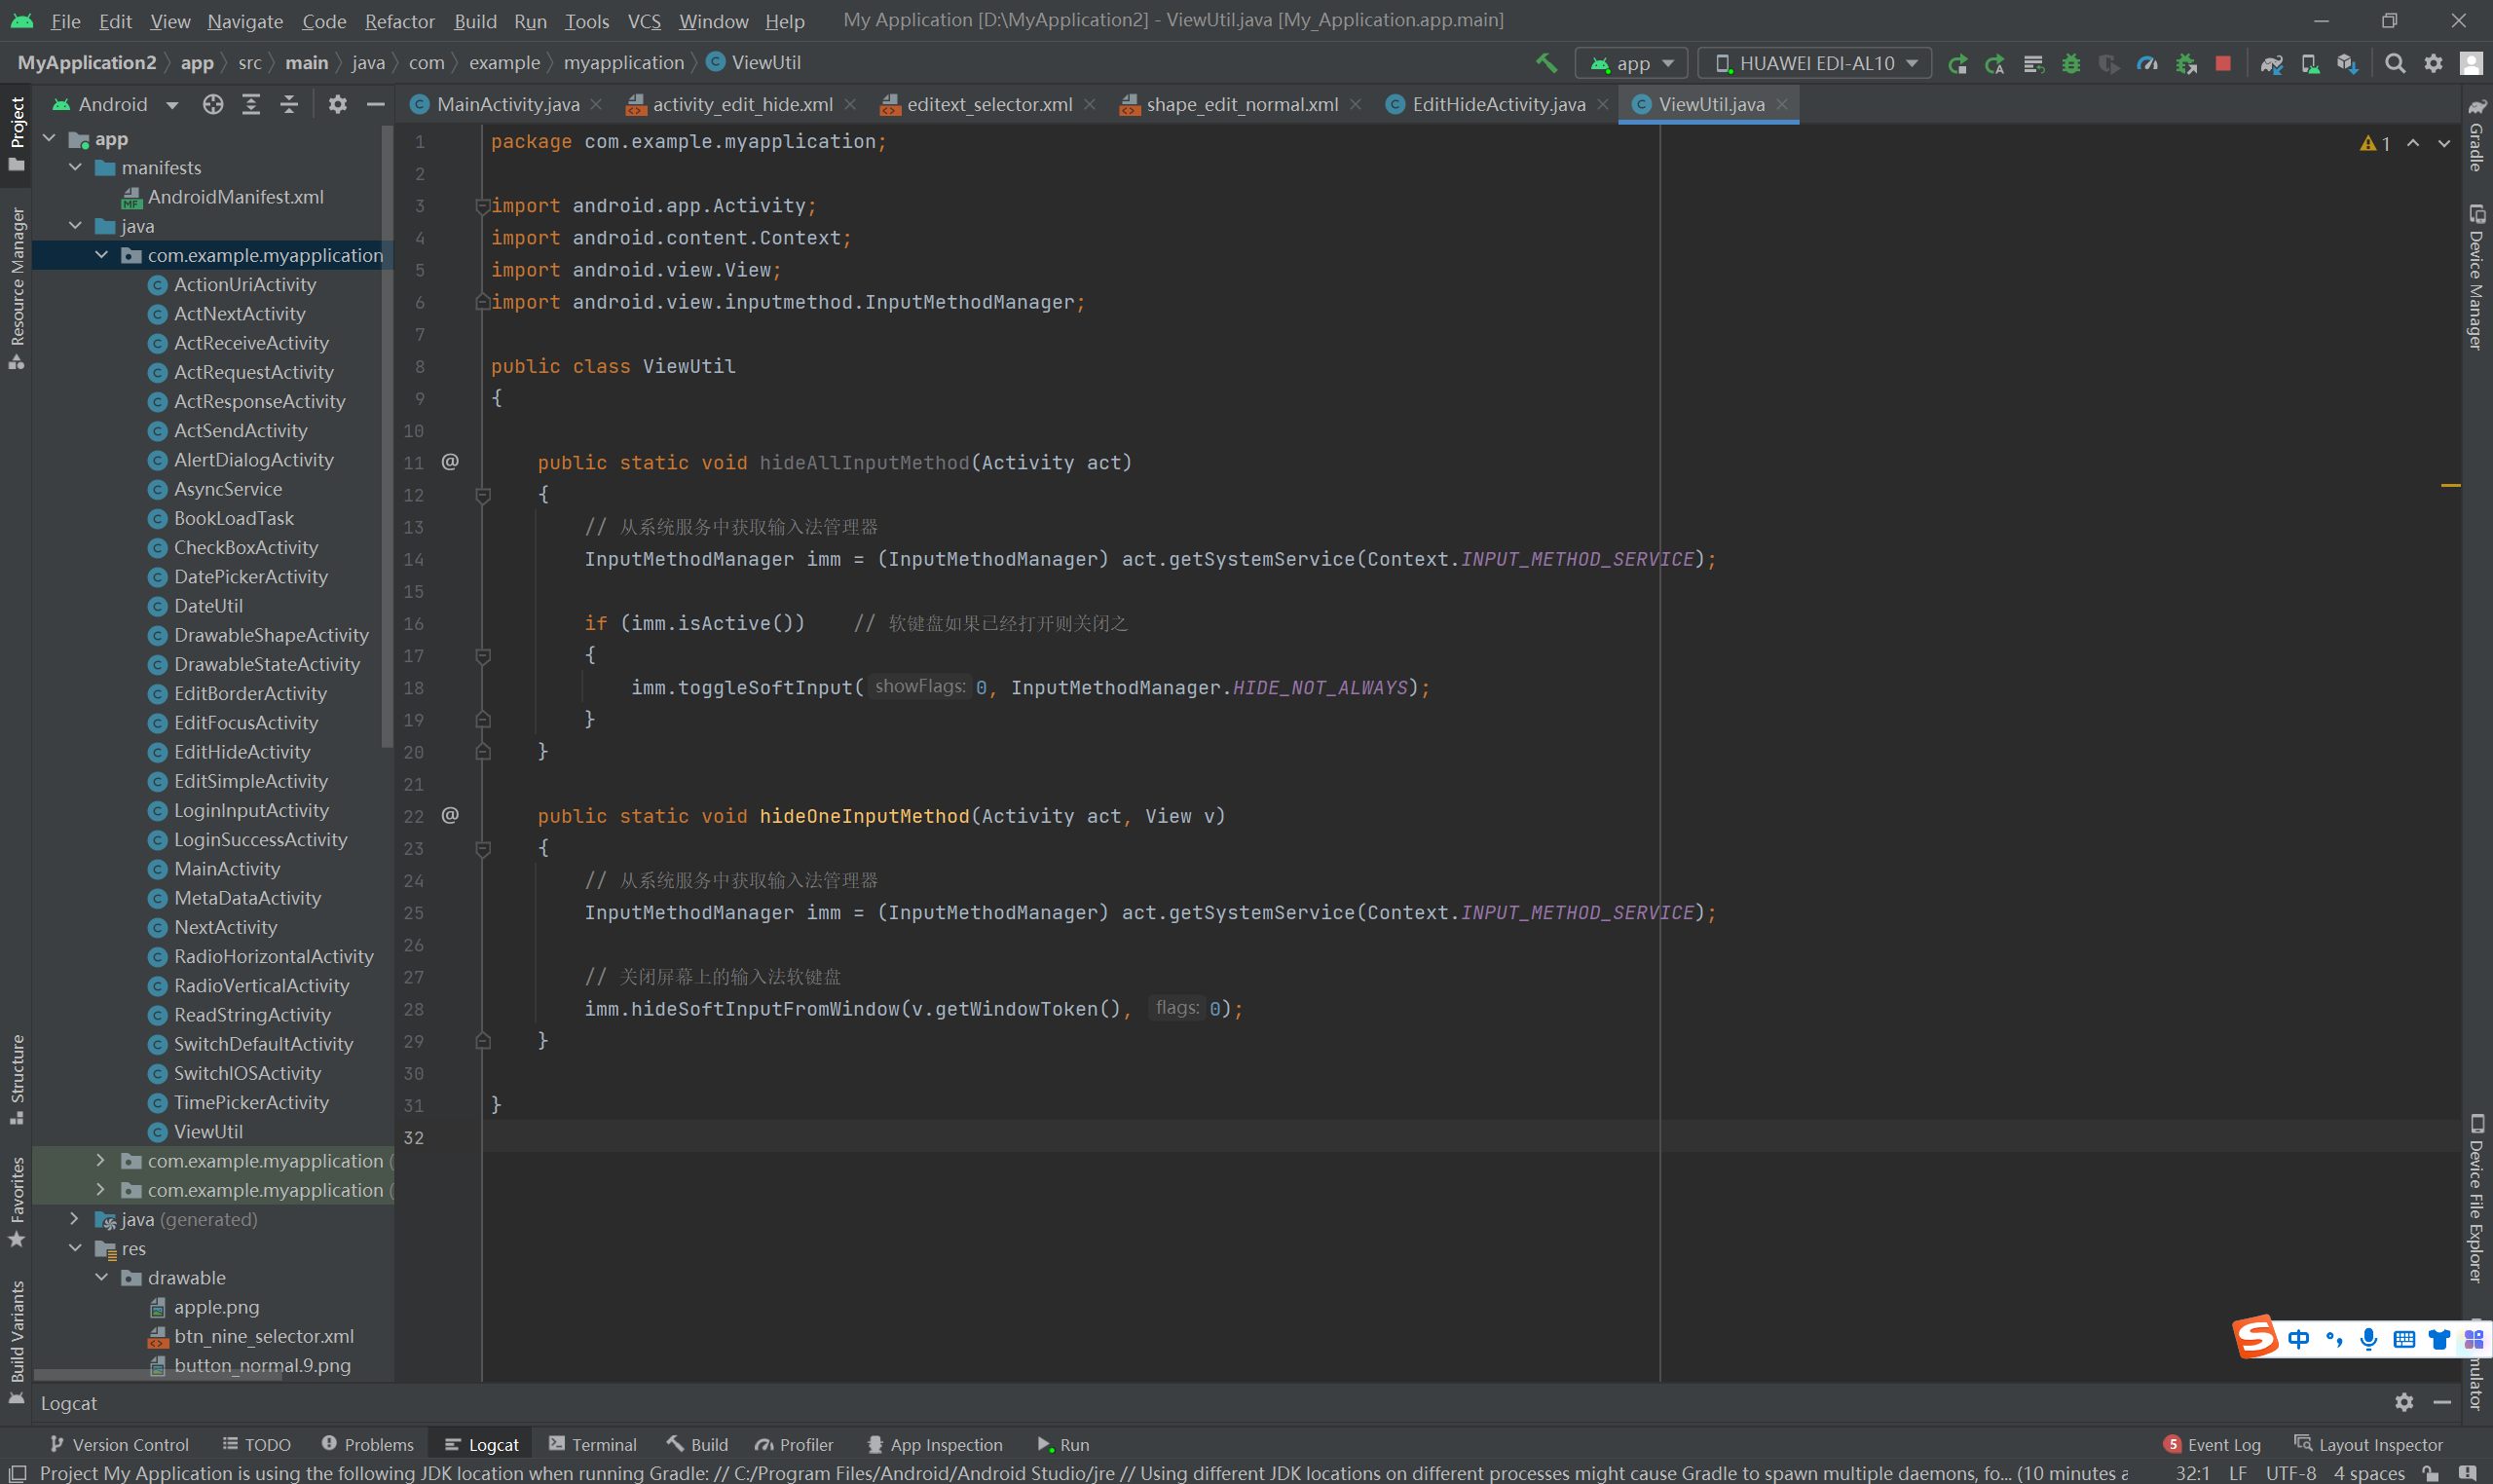Open the Event Log
Viewport: 2493px width, 1484px height.
[2212, 1444]
